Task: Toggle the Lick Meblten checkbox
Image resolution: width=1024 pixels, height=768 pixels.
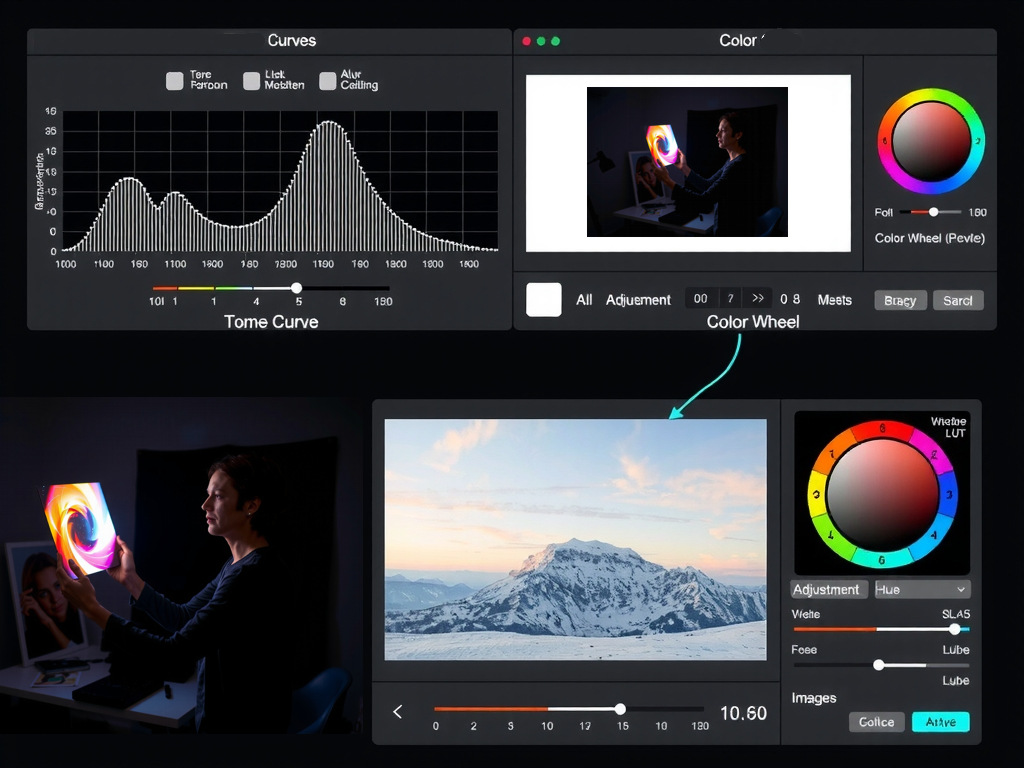Action: point(250,81)
